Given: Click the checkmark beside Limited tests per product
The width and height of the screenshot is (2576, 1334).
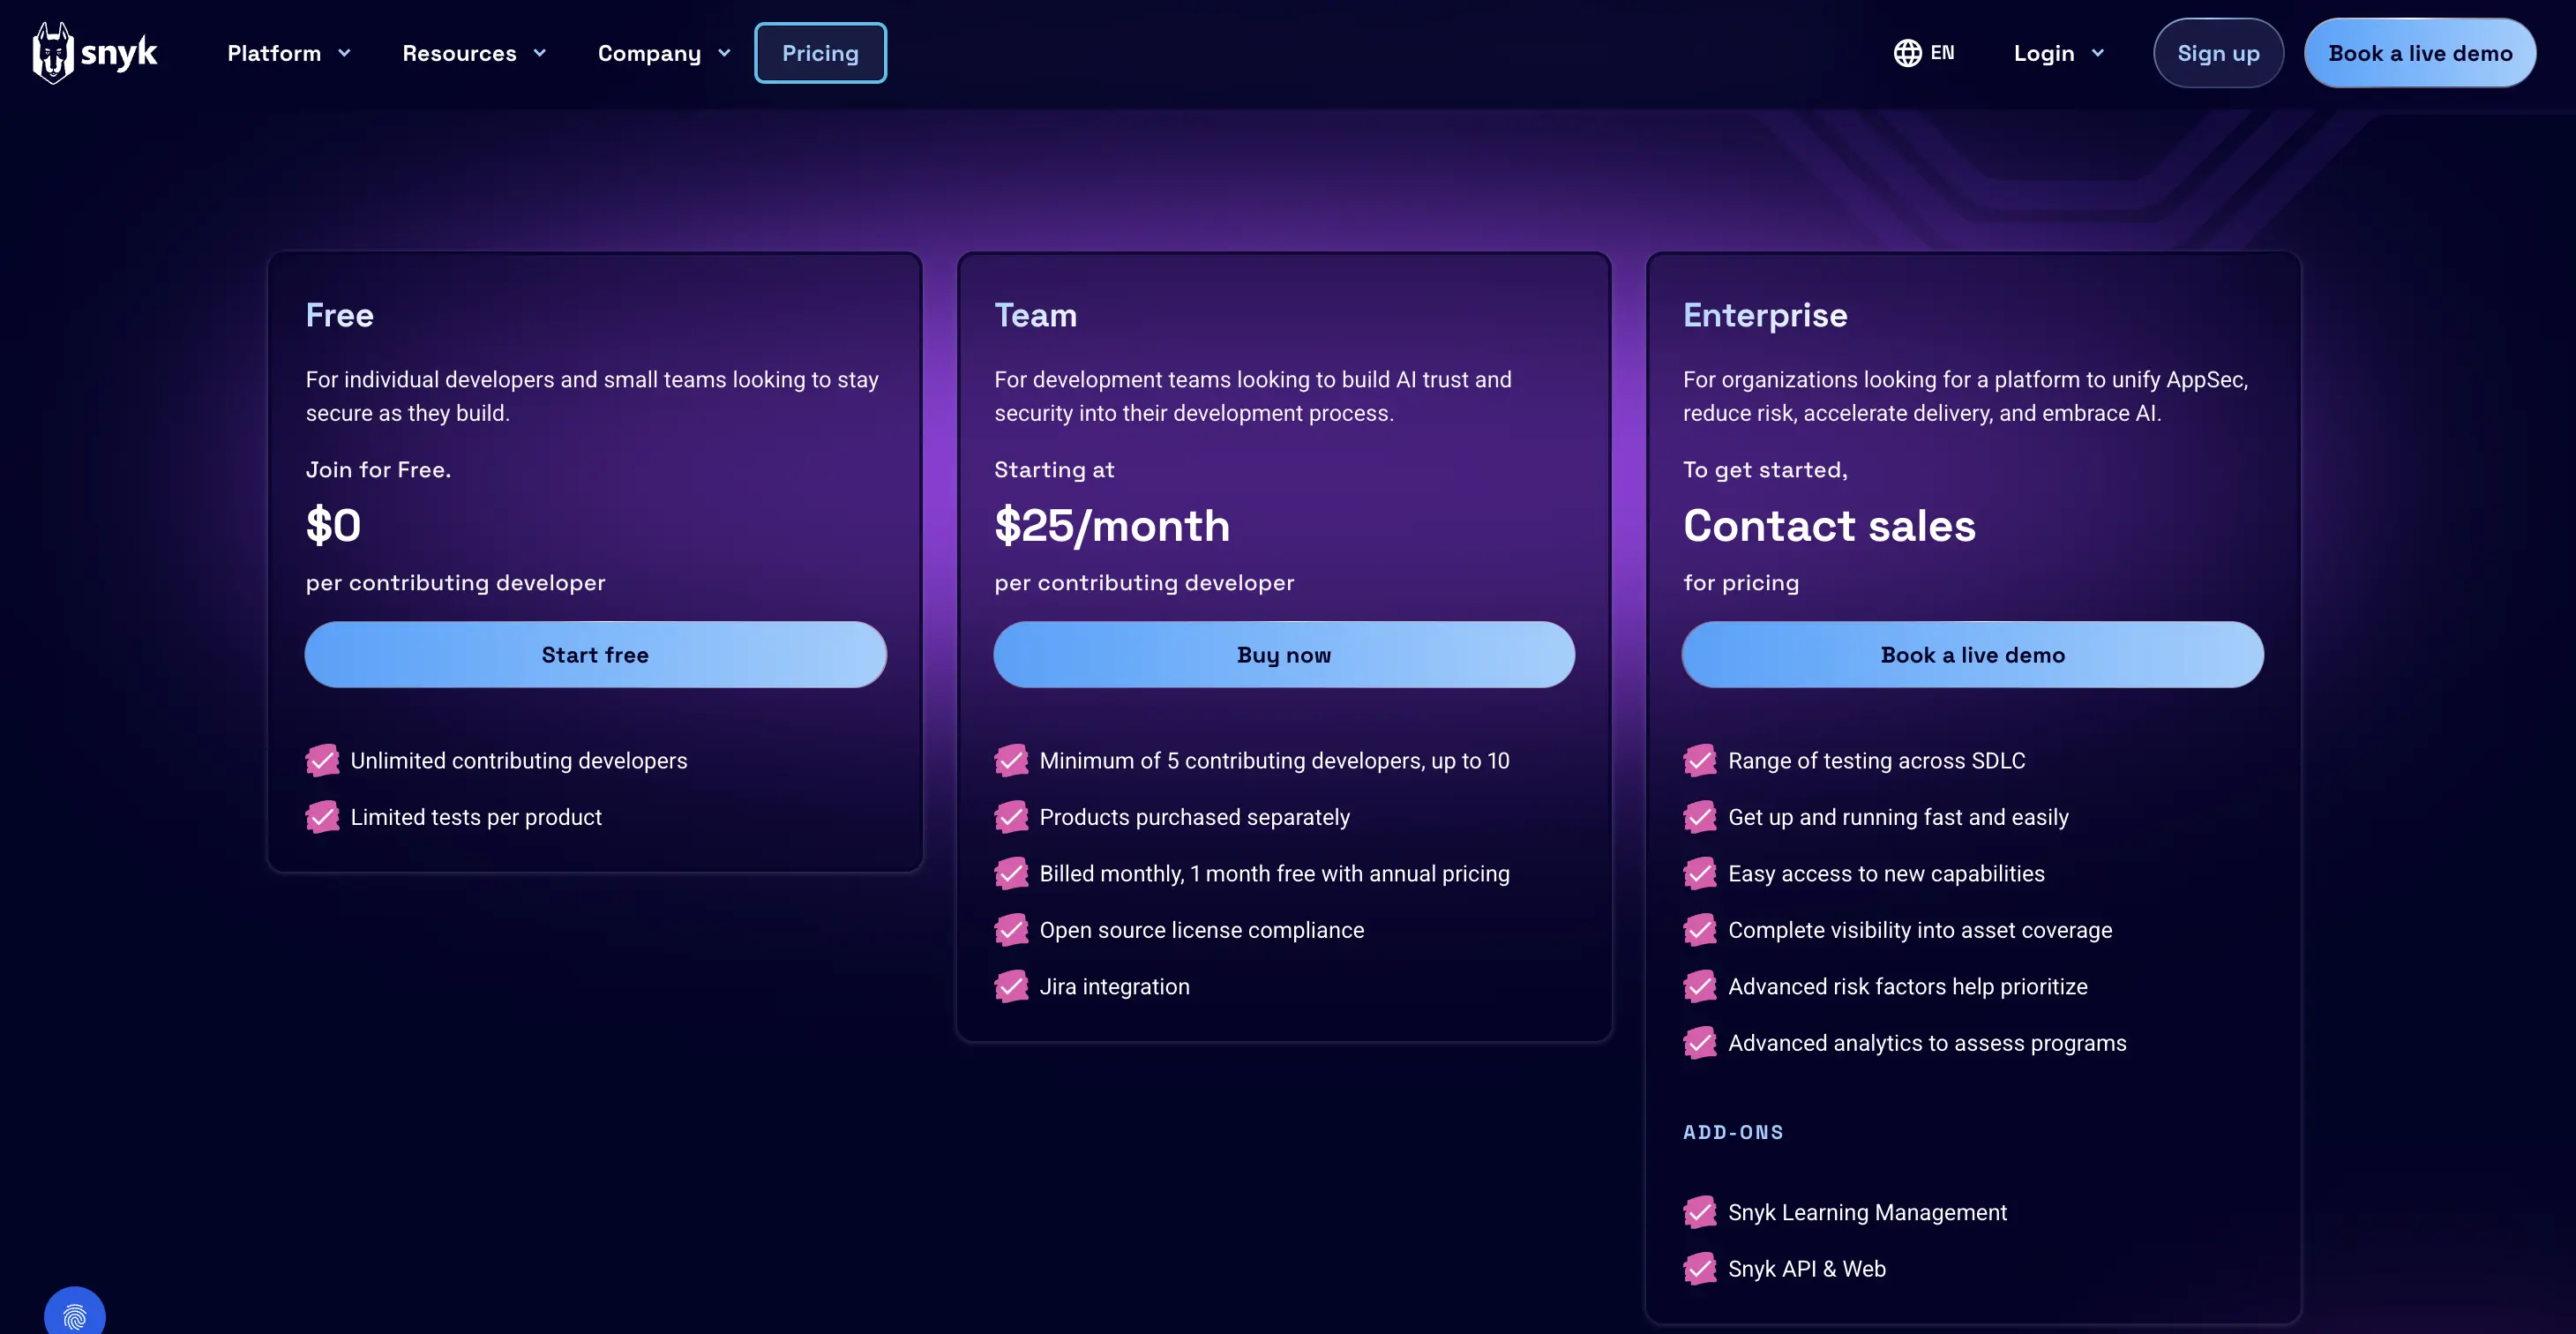Looking at the screenshot, I should [x=321, y=817].
